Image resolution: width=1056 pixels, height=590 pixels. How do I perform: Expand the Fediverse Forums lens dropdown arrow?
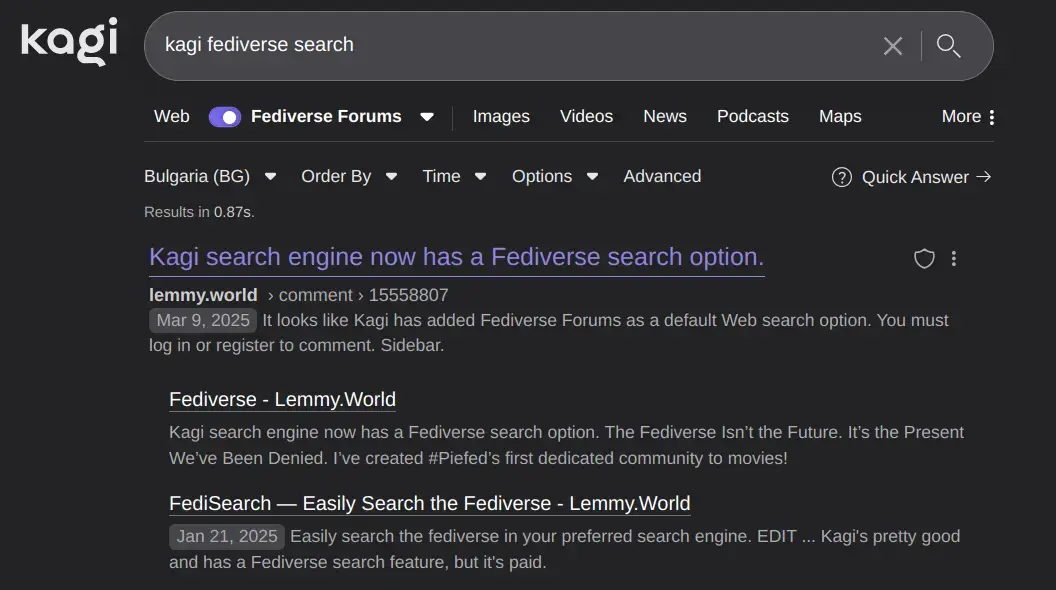tap(427, 117)
